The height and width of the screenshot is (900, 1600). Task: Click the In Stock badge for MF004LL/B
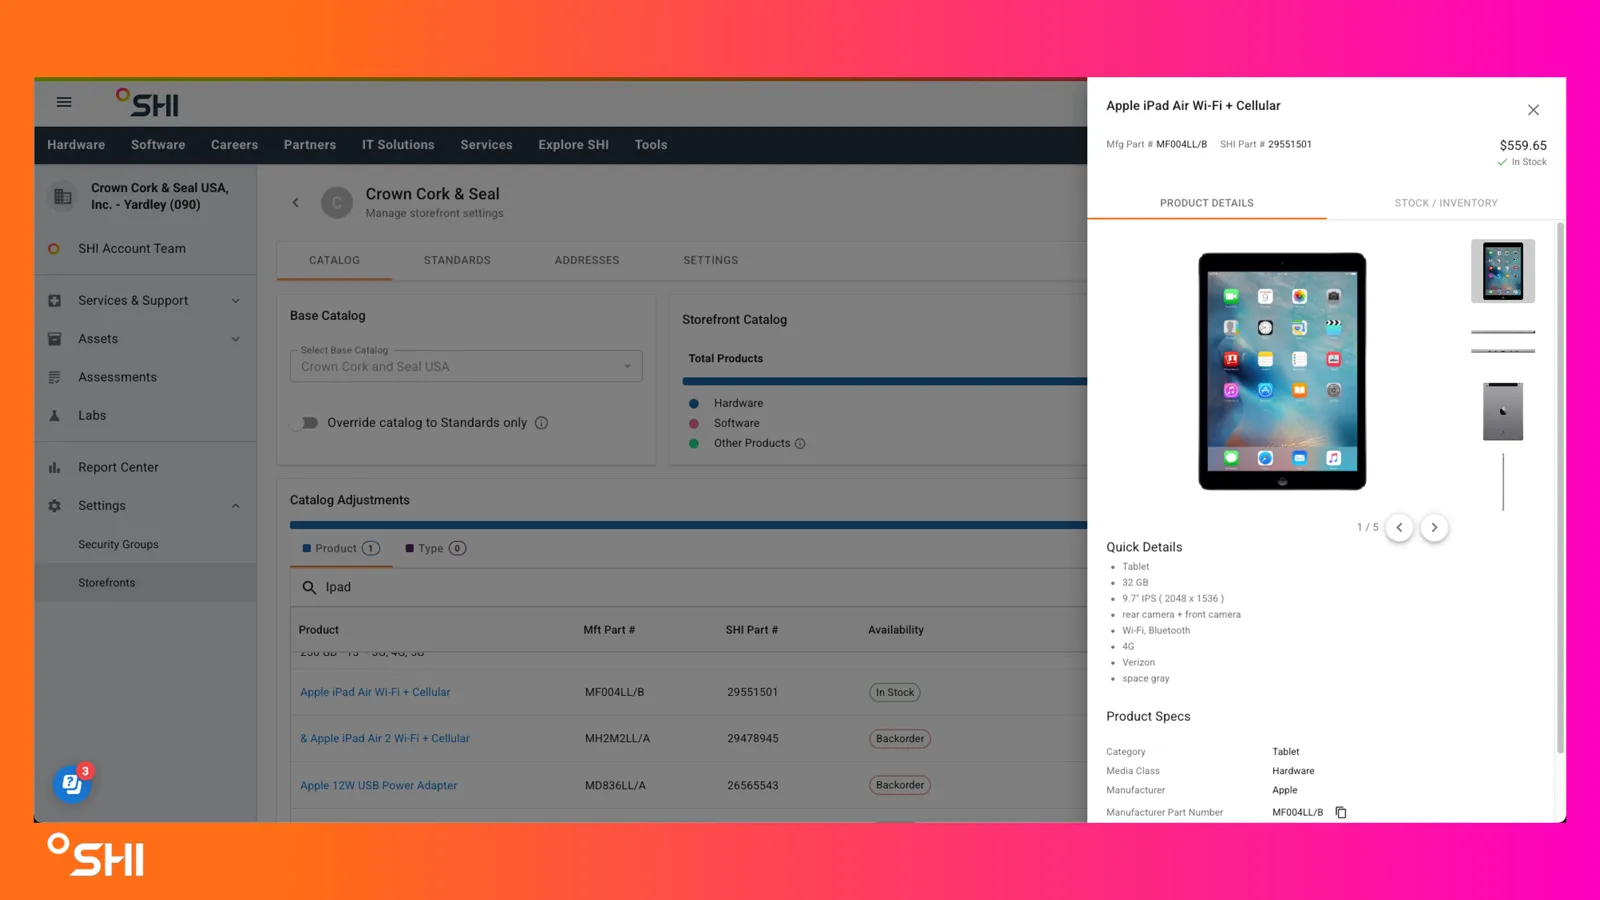point(895,693)
